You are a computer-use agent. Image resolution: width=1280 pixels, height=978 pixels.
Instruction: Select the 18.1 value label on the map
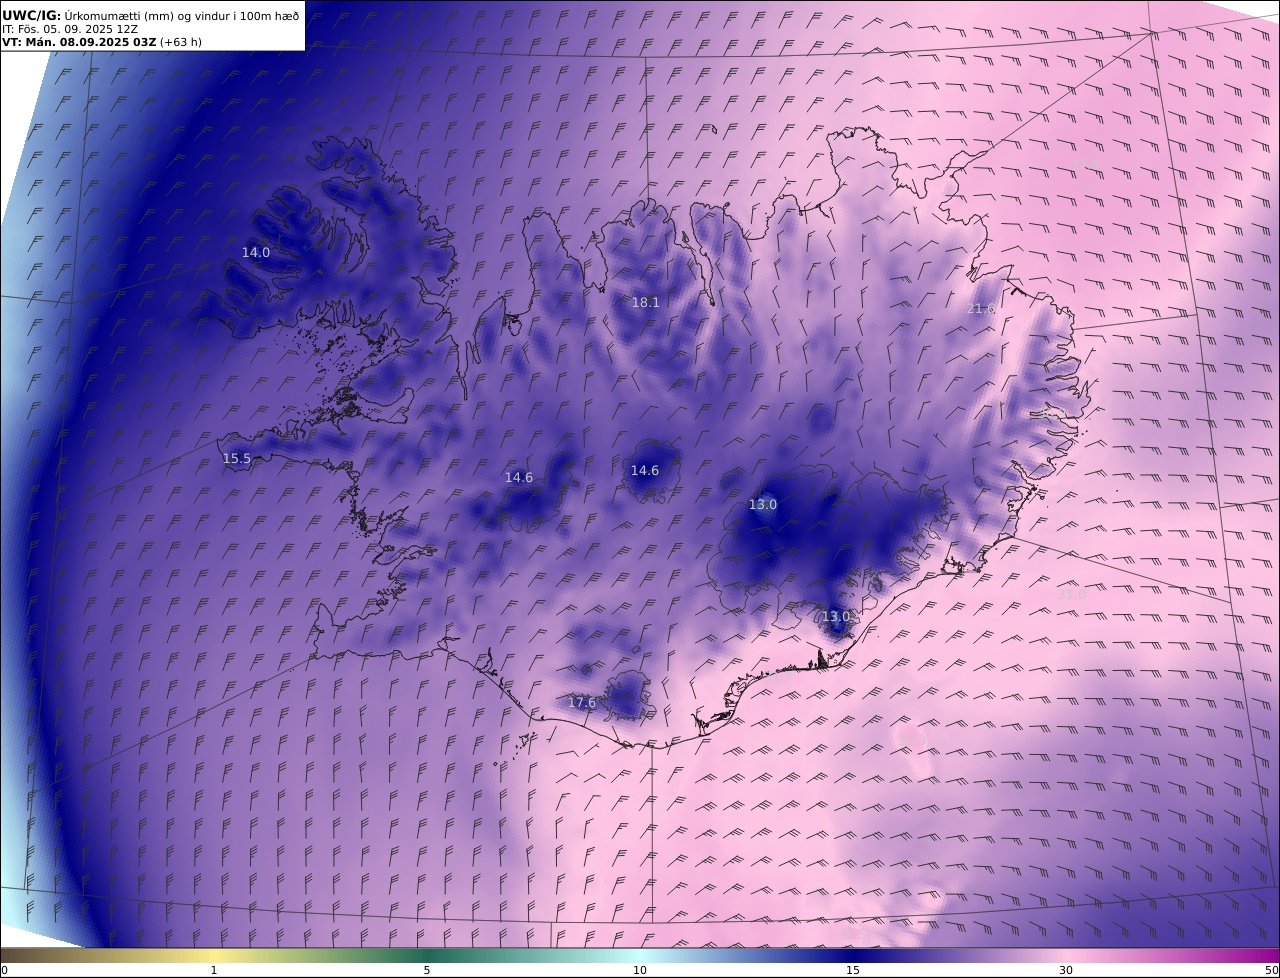(x=645, y=302)
